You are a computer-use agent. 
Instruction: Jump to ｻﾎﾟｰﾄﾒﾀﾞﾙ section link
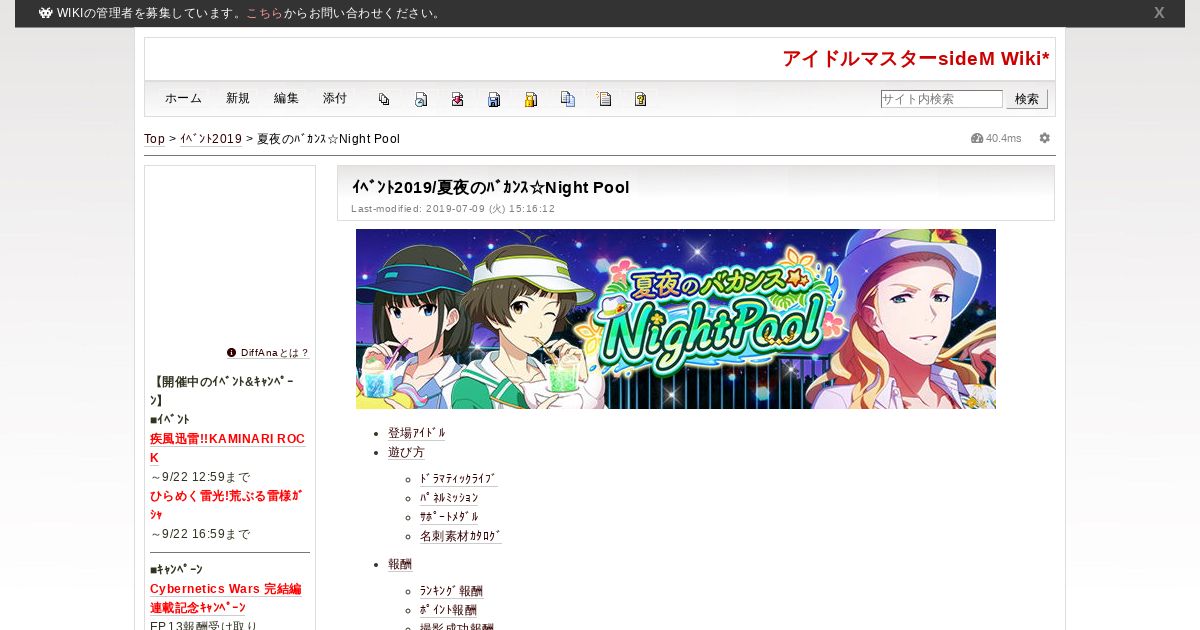click(x=449, y=517)
